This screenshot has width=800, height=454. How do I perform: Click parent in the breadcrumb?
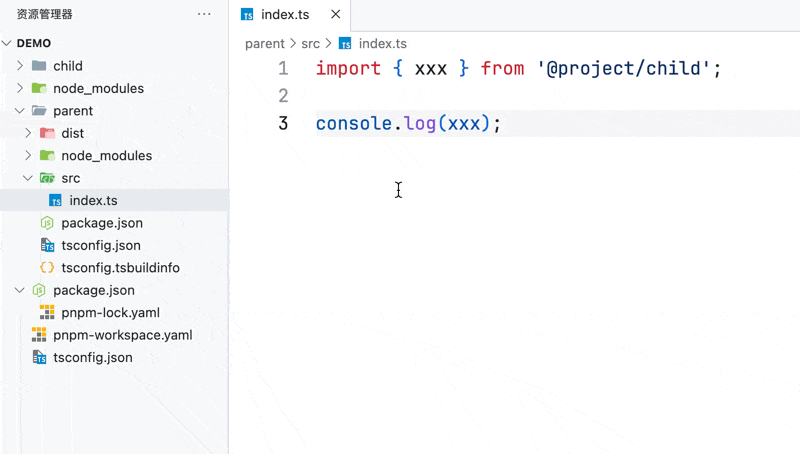click(x=265, y=44)
